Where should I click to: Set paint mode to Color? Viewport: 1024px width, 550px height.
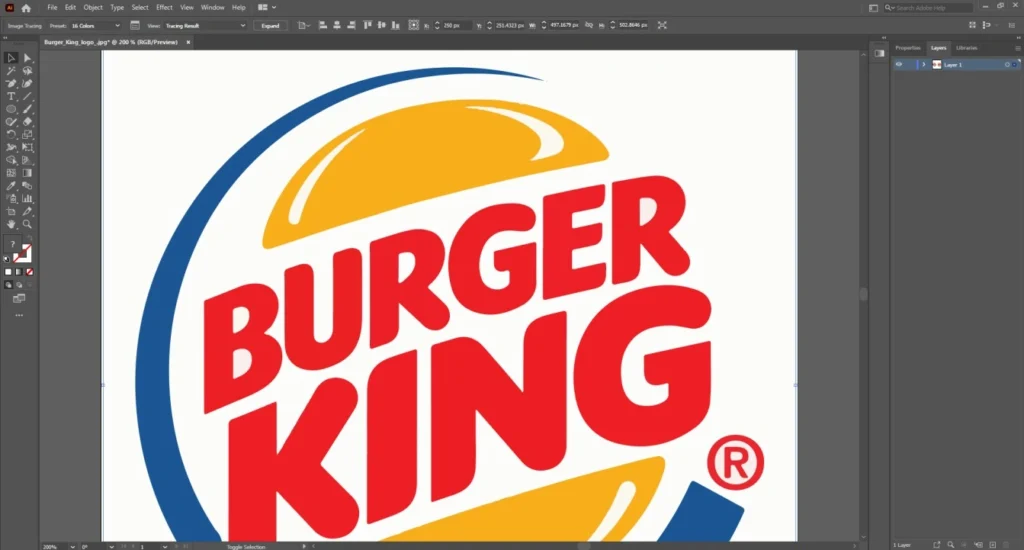[x=8, y=272]
